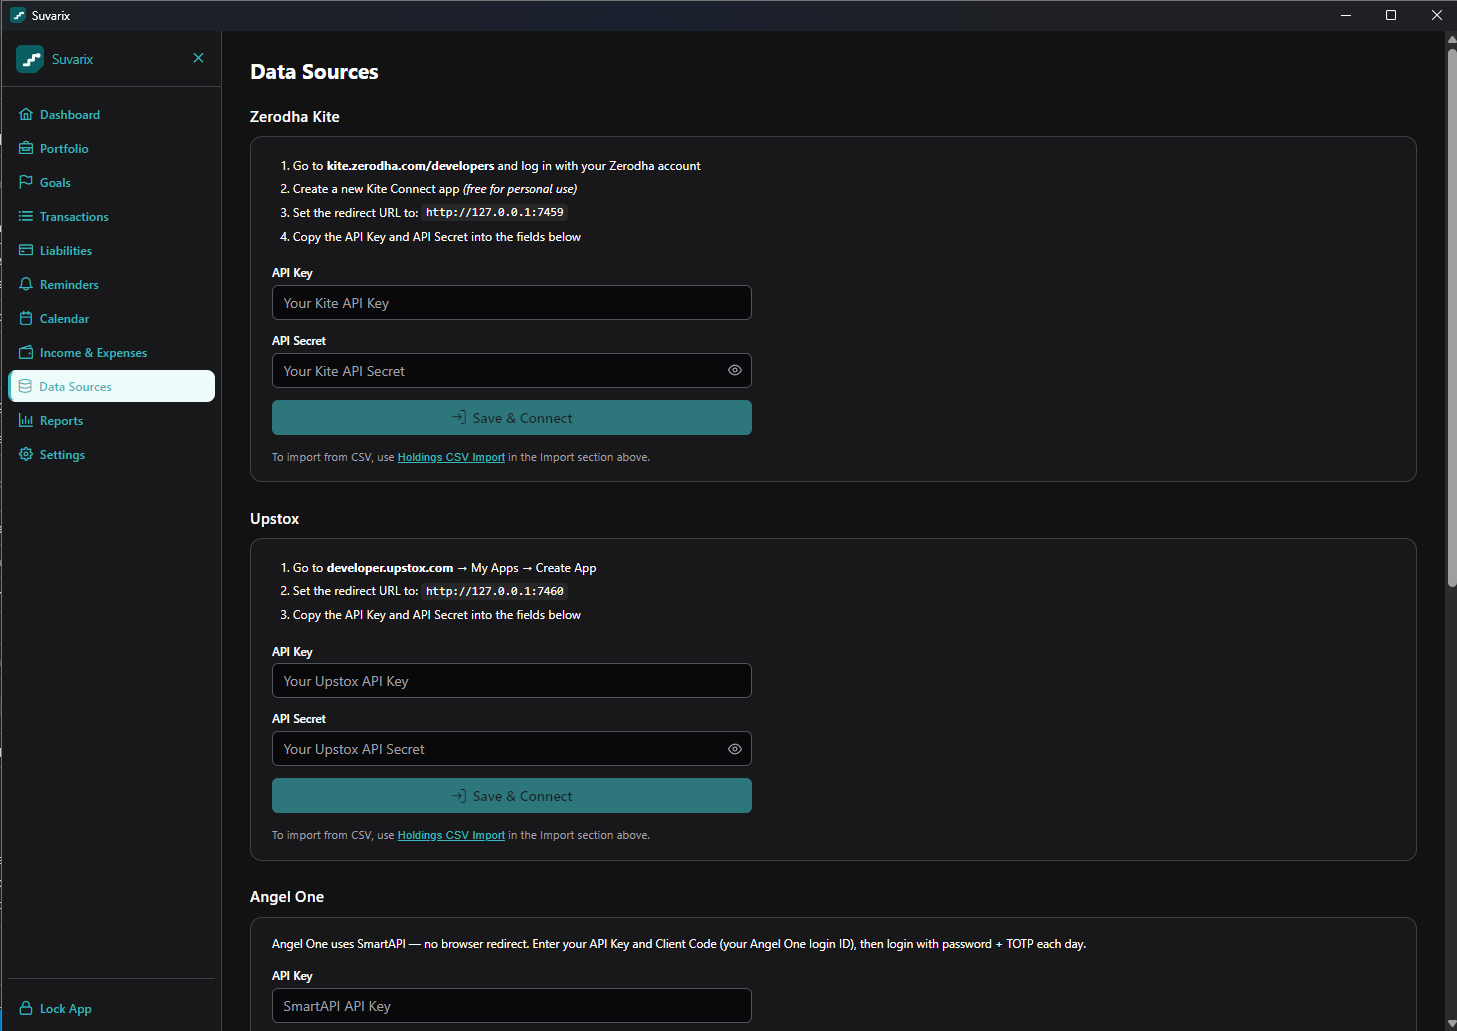Click the Angel One section heading
The width and height of the screenshot is (1457, 1031).
click(287, 897)
